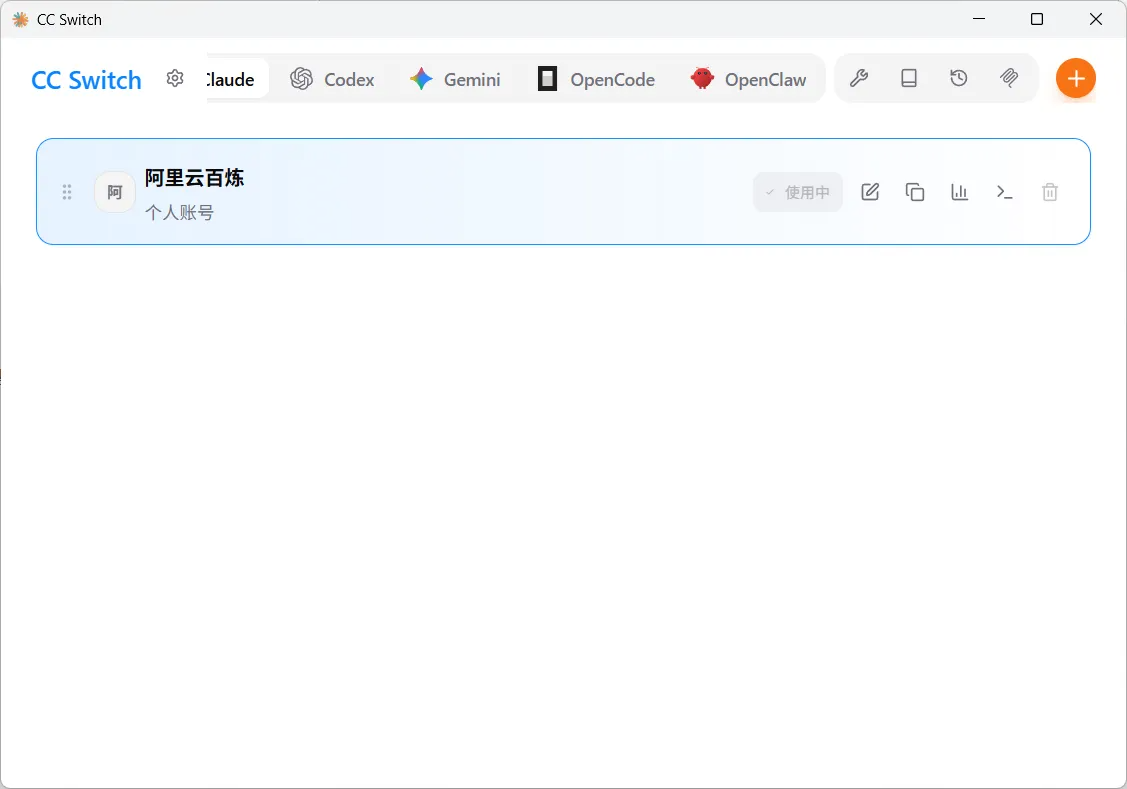Delete the 阿里云百炼 provider
This screenshot has width=1127, height=789.
coord(1049,192)
